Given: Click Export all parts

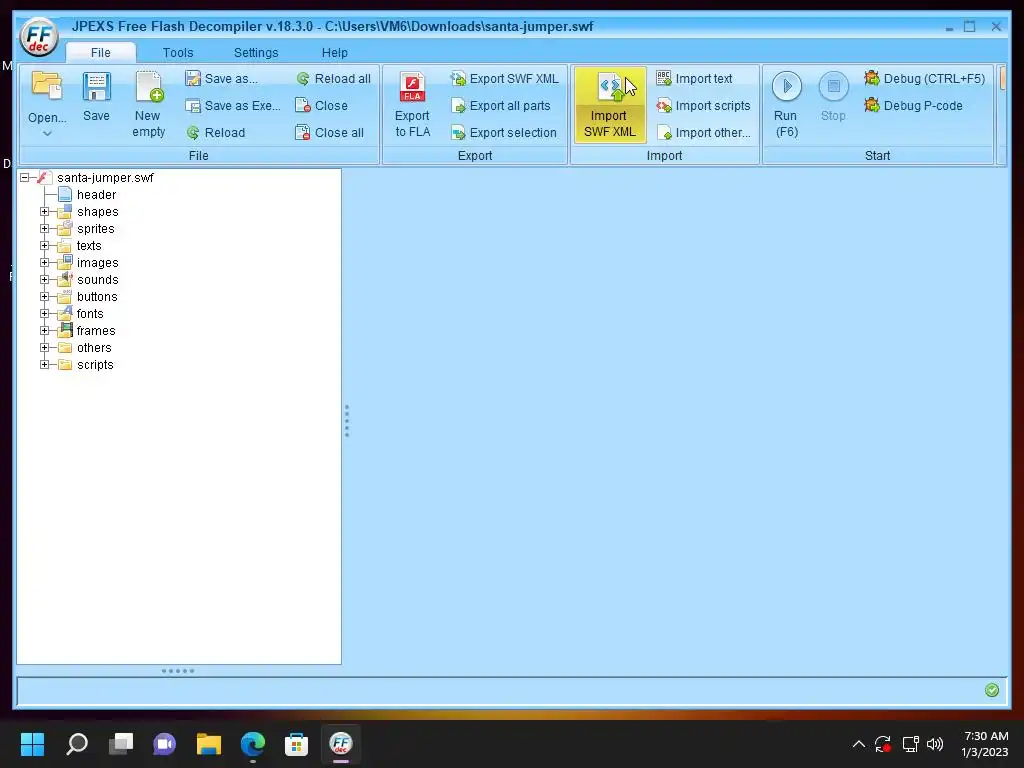Looking at the screenshot, I should click(x=501, y=105).
